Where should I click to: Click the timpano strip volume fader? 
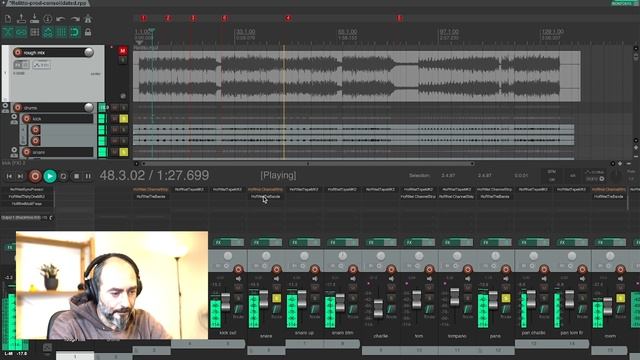tap(455, 297)
